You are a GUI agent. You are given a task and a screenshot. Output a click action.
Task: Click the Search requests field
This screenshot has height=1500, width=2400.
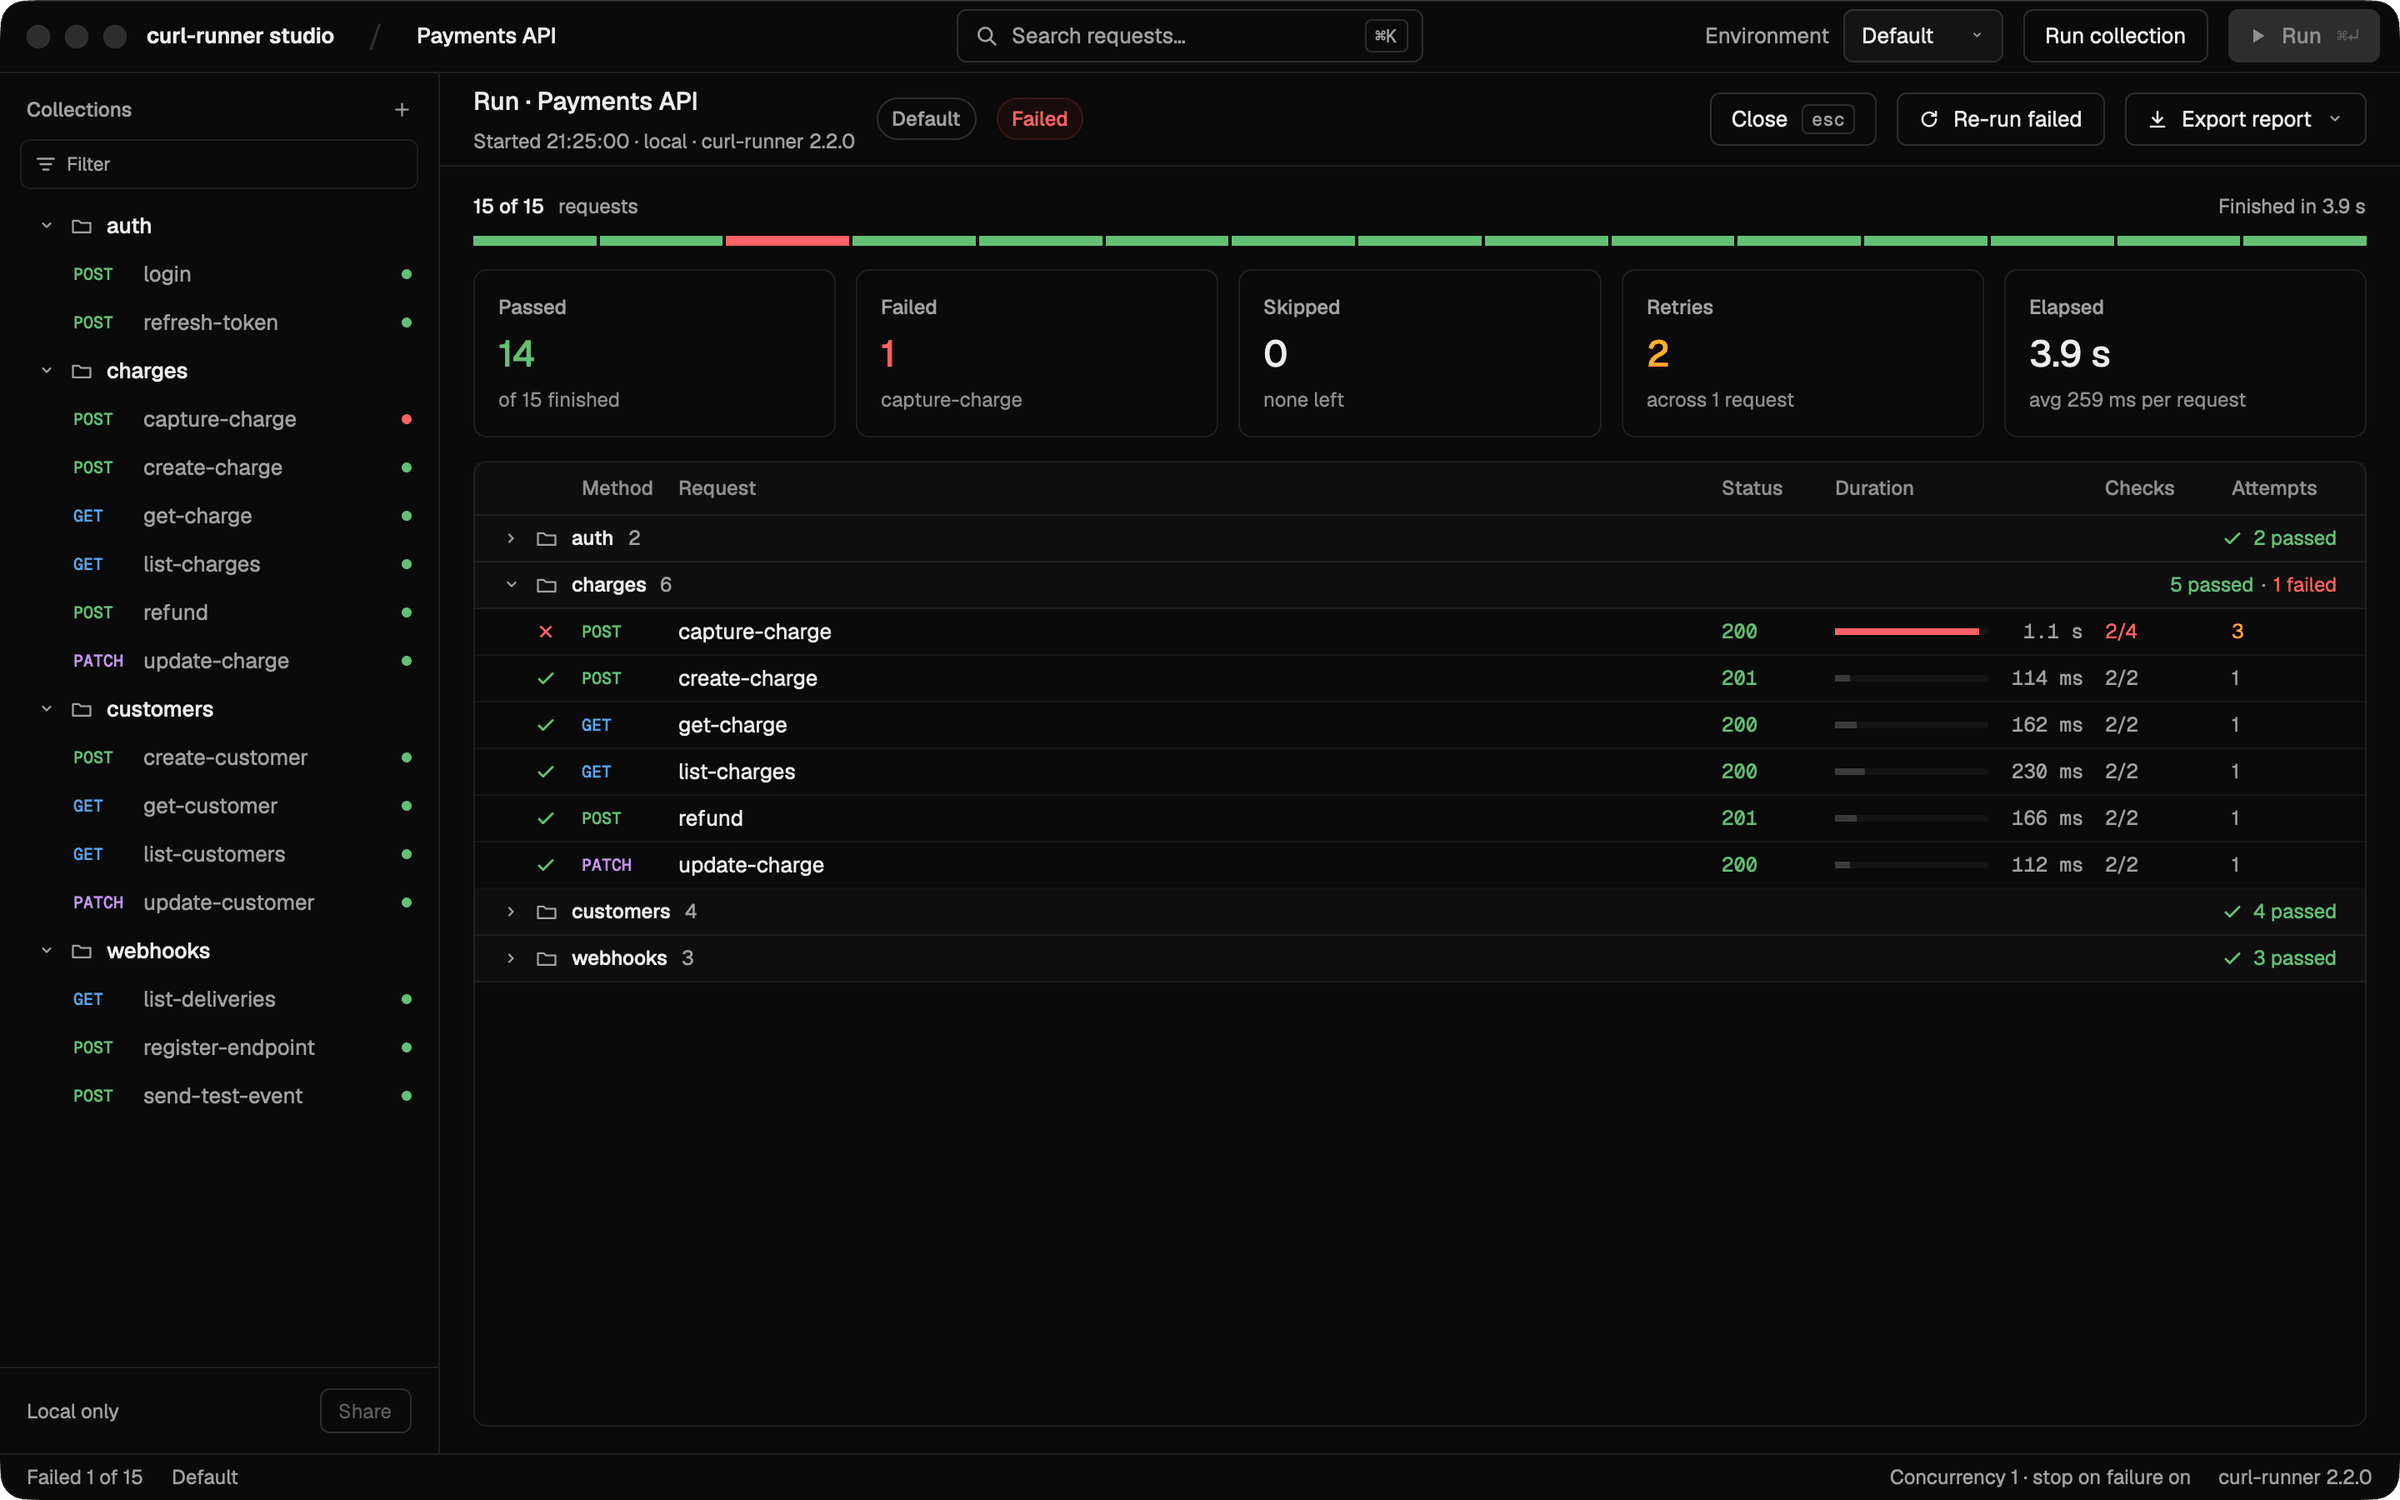(x=1189, y=36)
